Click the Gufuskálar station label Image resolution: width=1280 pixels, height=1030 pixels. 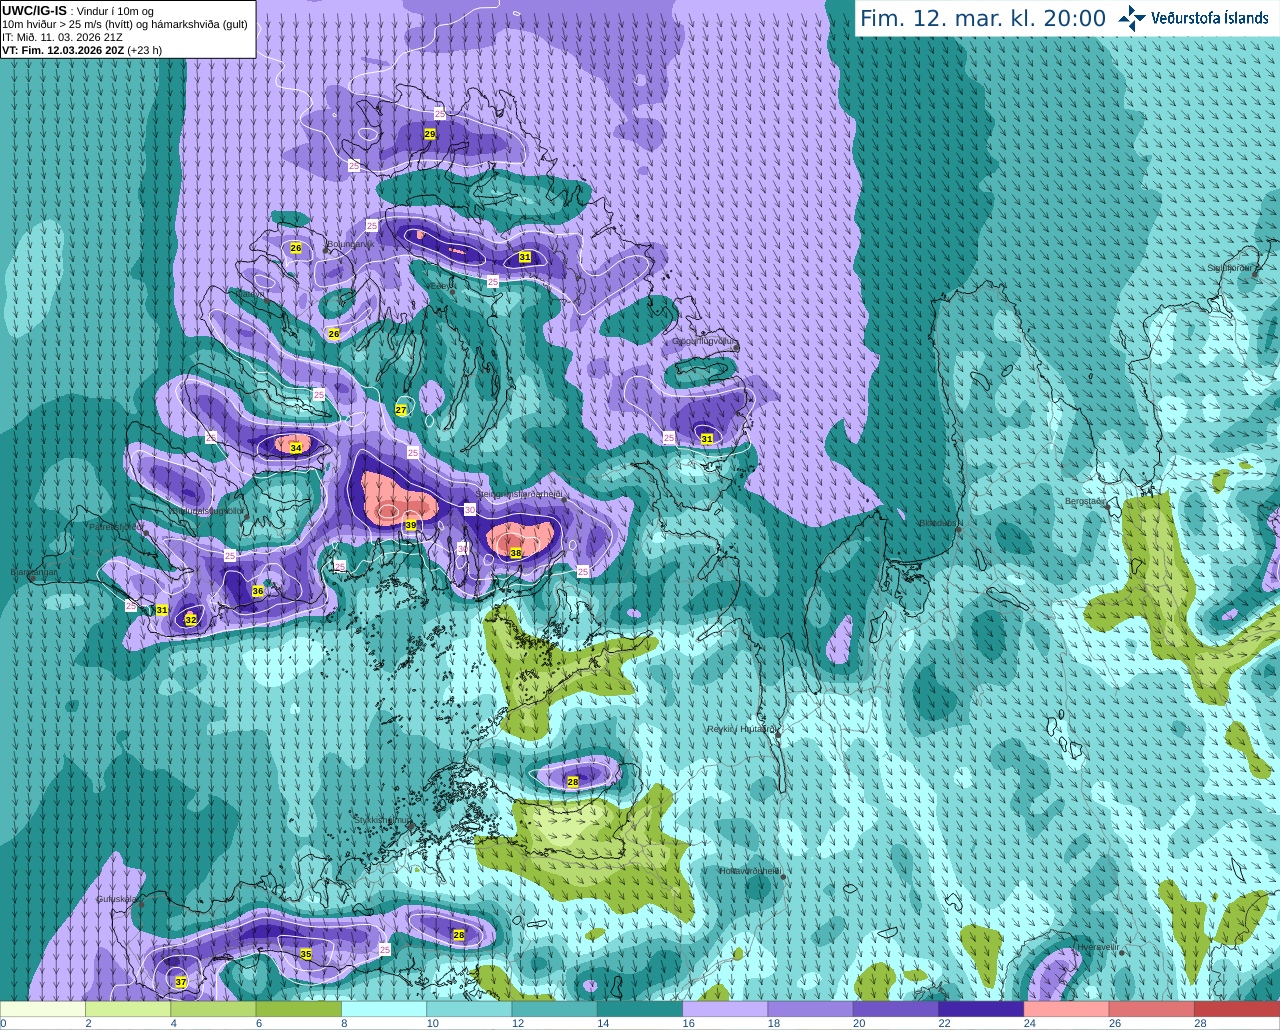(x=118, y=899)
